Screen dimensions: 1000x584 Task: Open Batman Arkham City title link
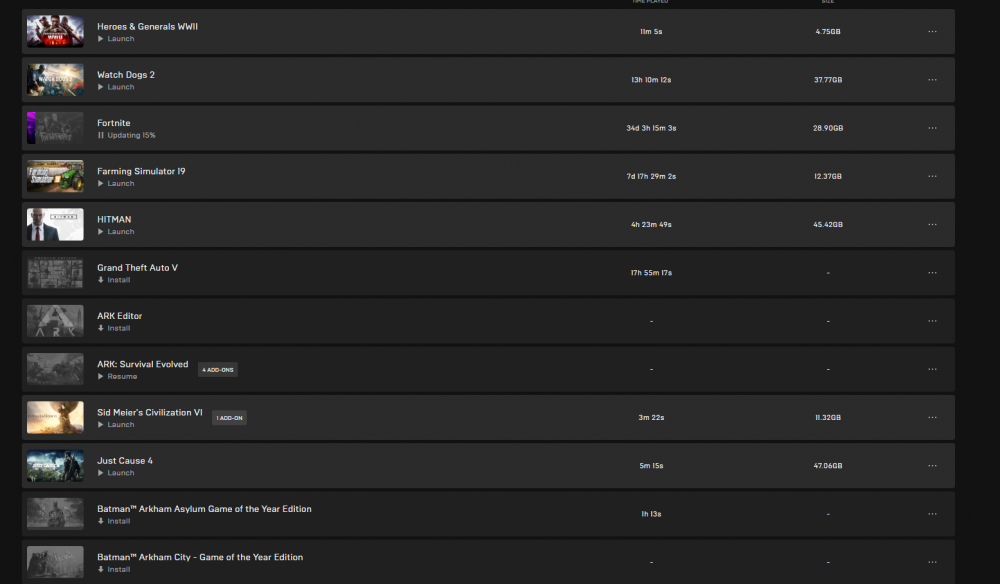pyautogui.click(x=200, y=557)
